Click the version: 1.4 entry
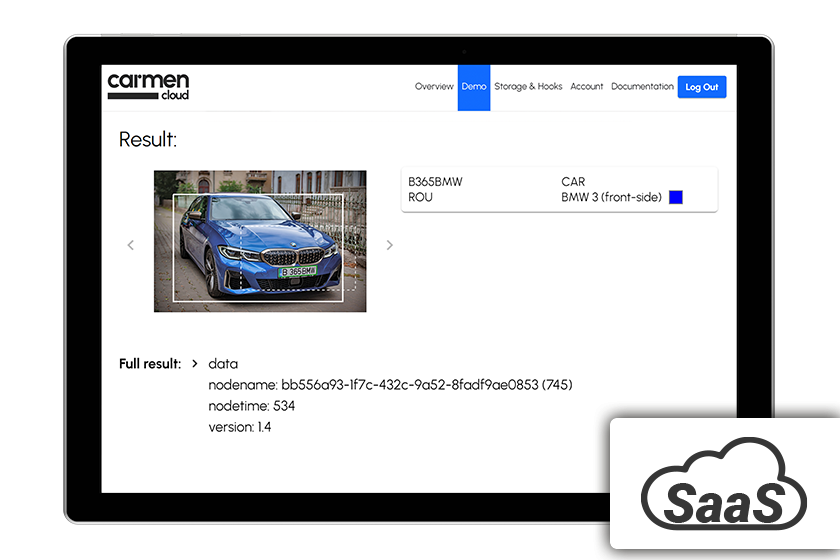 240,427
